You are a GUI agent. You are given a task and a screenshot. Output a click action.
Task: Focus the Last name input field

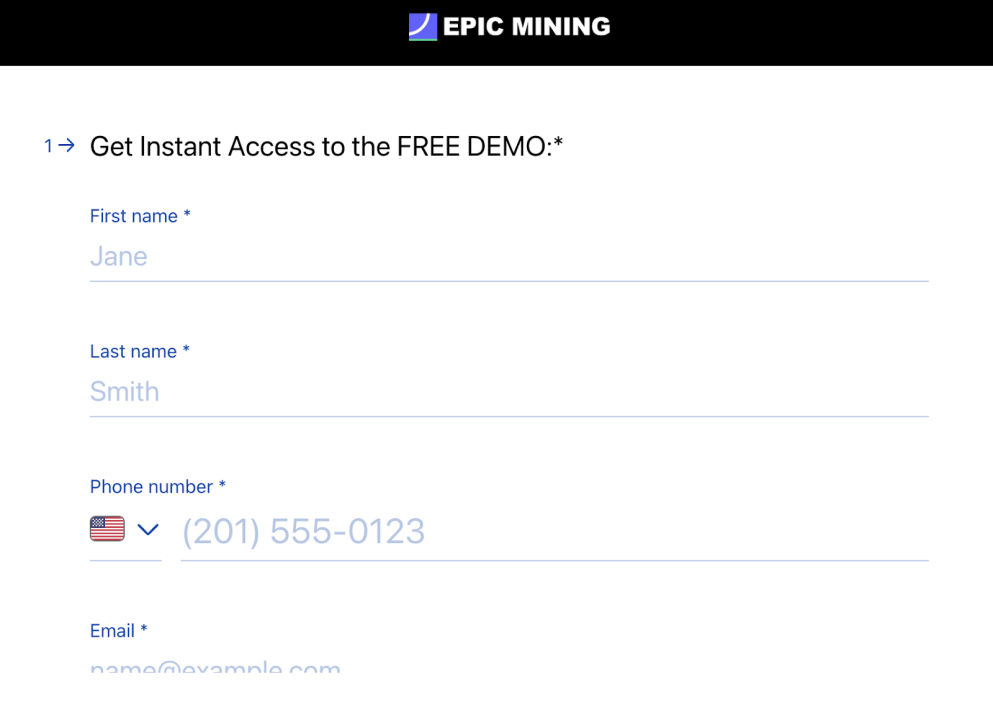(508, 392)
